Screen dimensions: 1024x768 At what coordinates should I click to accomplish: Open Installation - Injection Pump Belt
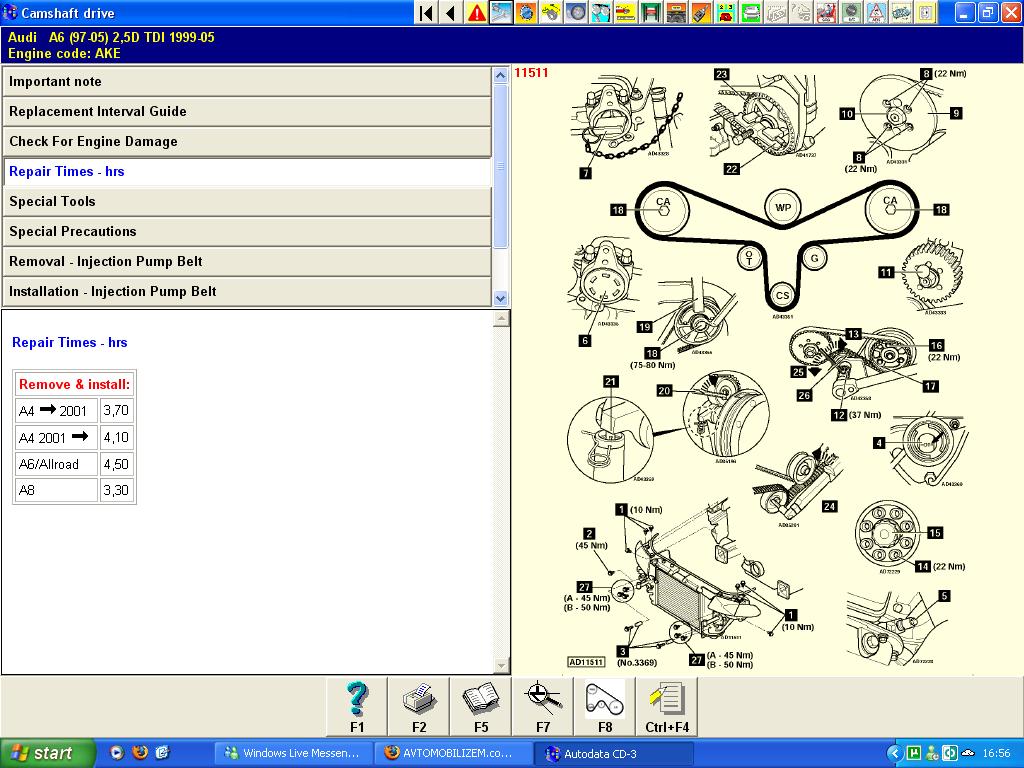(247, 292)
